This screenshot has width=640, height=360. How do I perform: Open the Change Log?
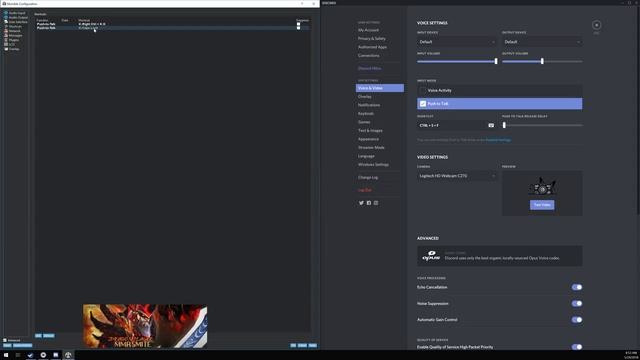368,178
